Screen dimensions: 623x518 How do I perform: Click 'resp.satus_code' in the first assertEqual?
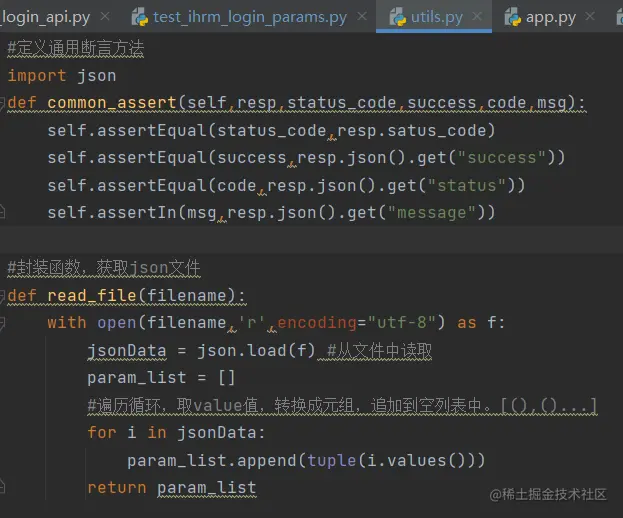pyautogui.click(x=411, y=131)
